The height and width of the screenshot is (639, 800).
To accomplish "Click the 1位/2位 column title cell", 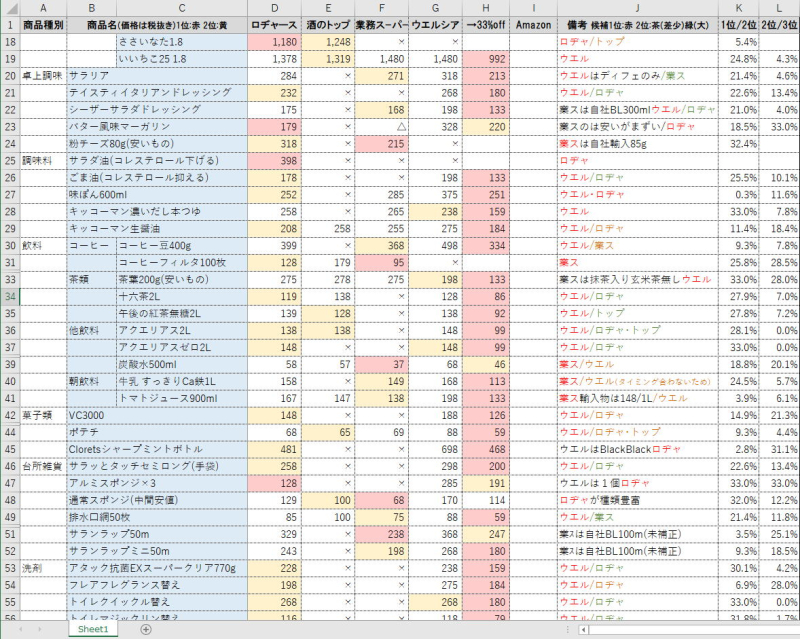I will pyautogui.click(x=738, y=25).
